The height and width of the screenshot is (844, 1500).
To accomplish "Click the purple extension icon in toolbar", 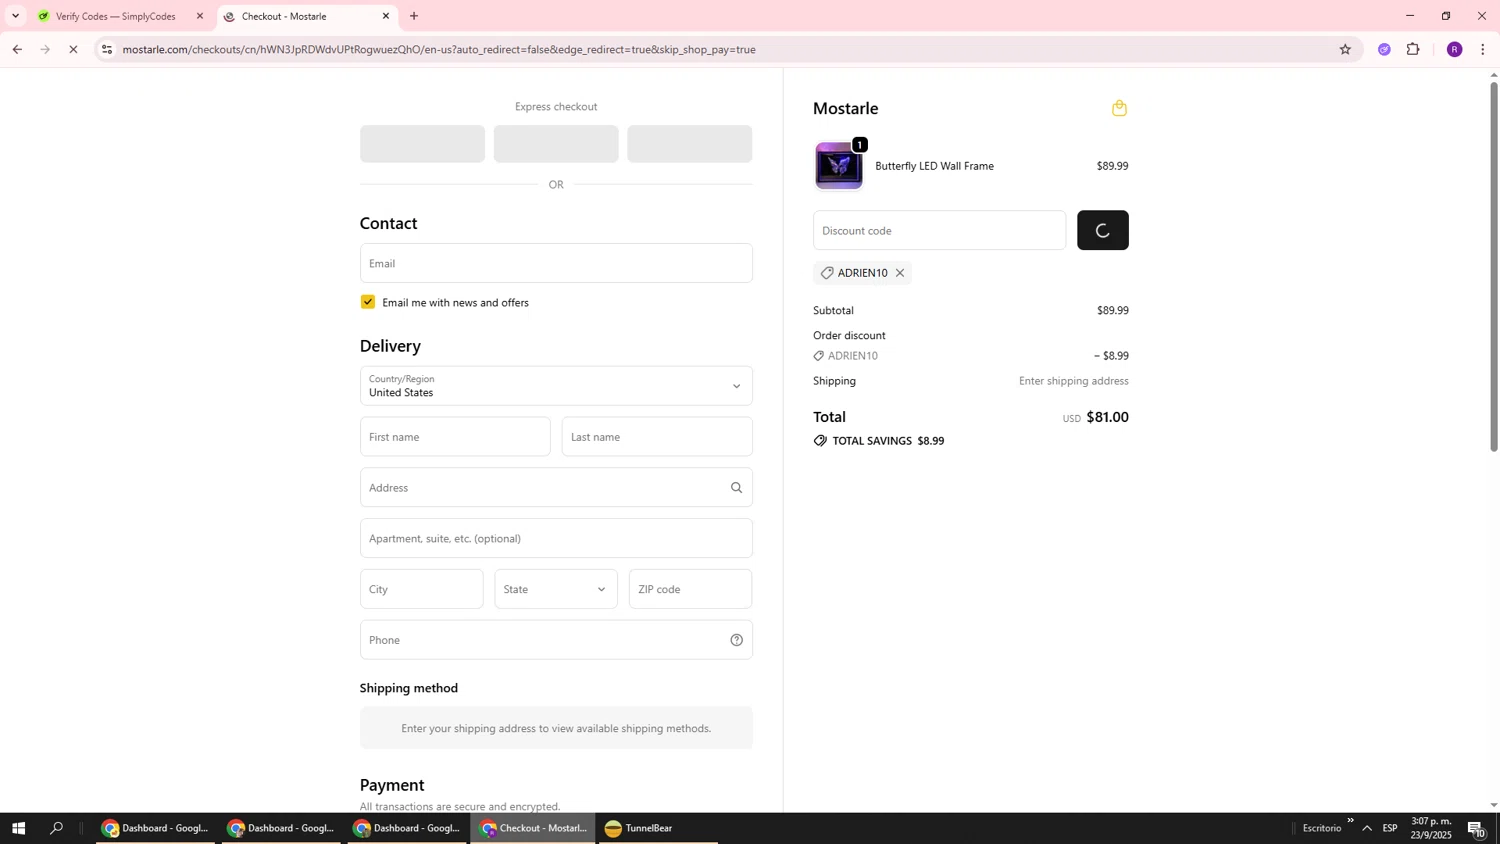I will (x=1384, y=49).
